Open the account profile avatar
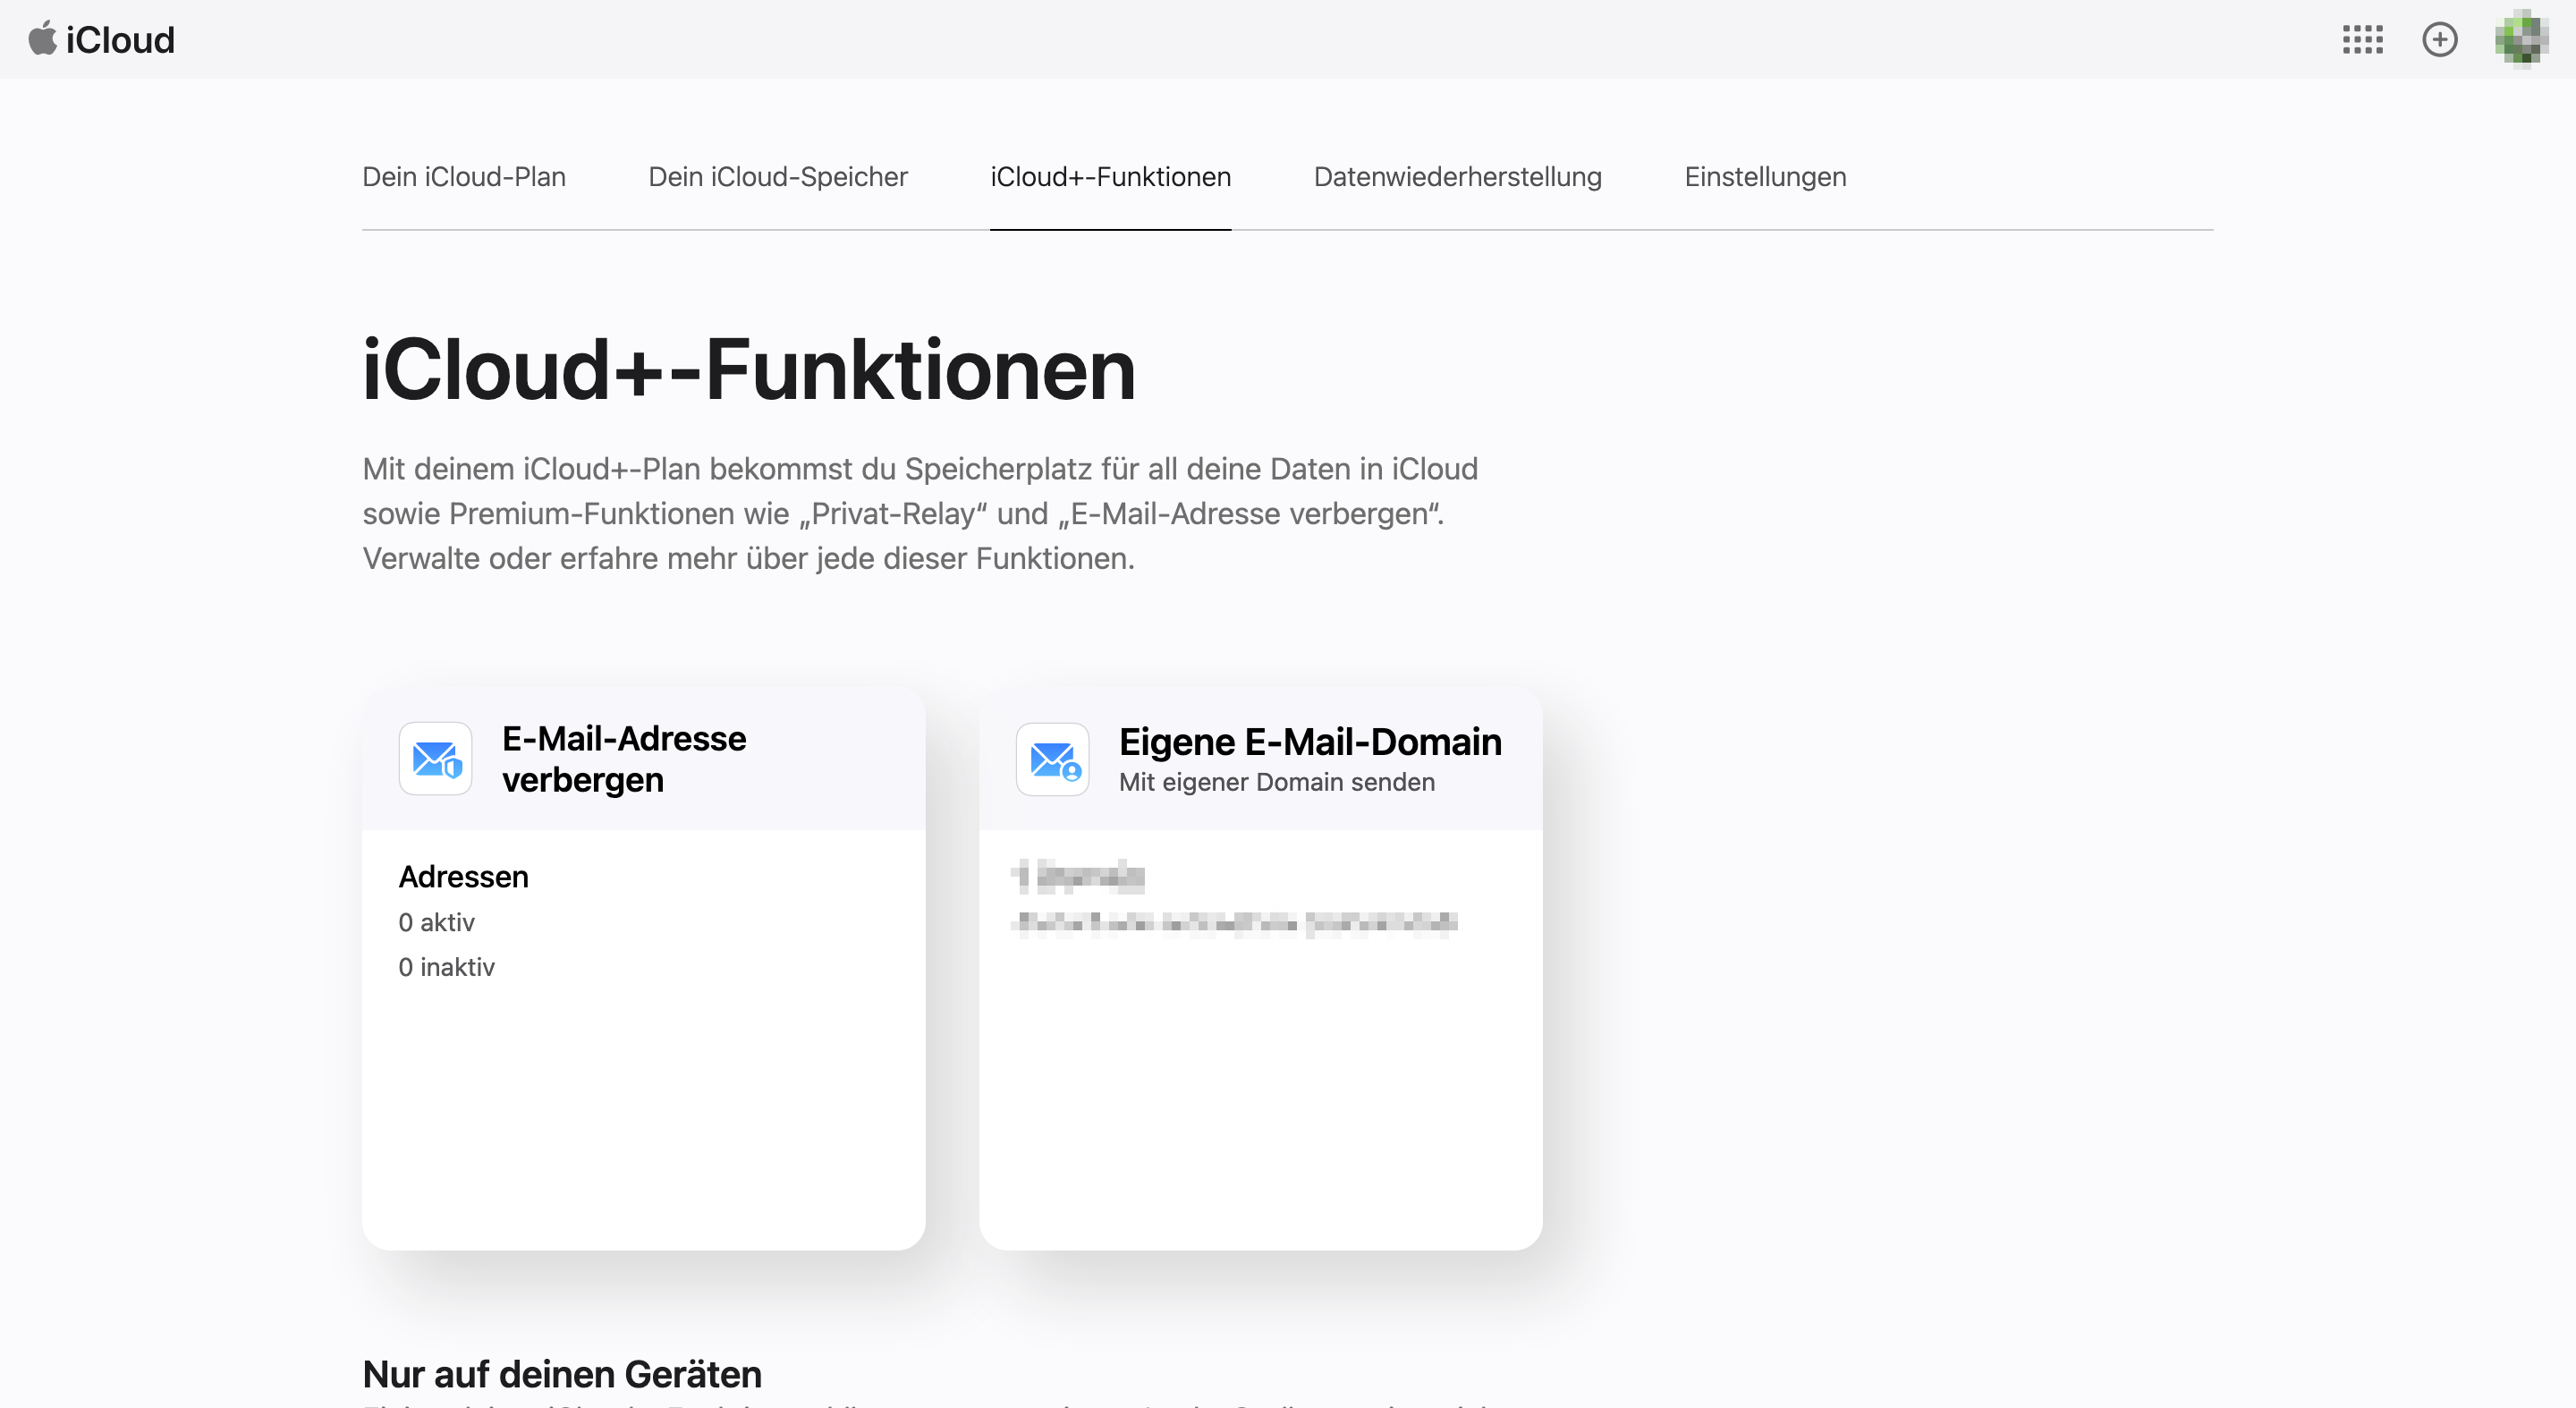This screenshot has height=1408, width=2576. [x=2521, y=40]
